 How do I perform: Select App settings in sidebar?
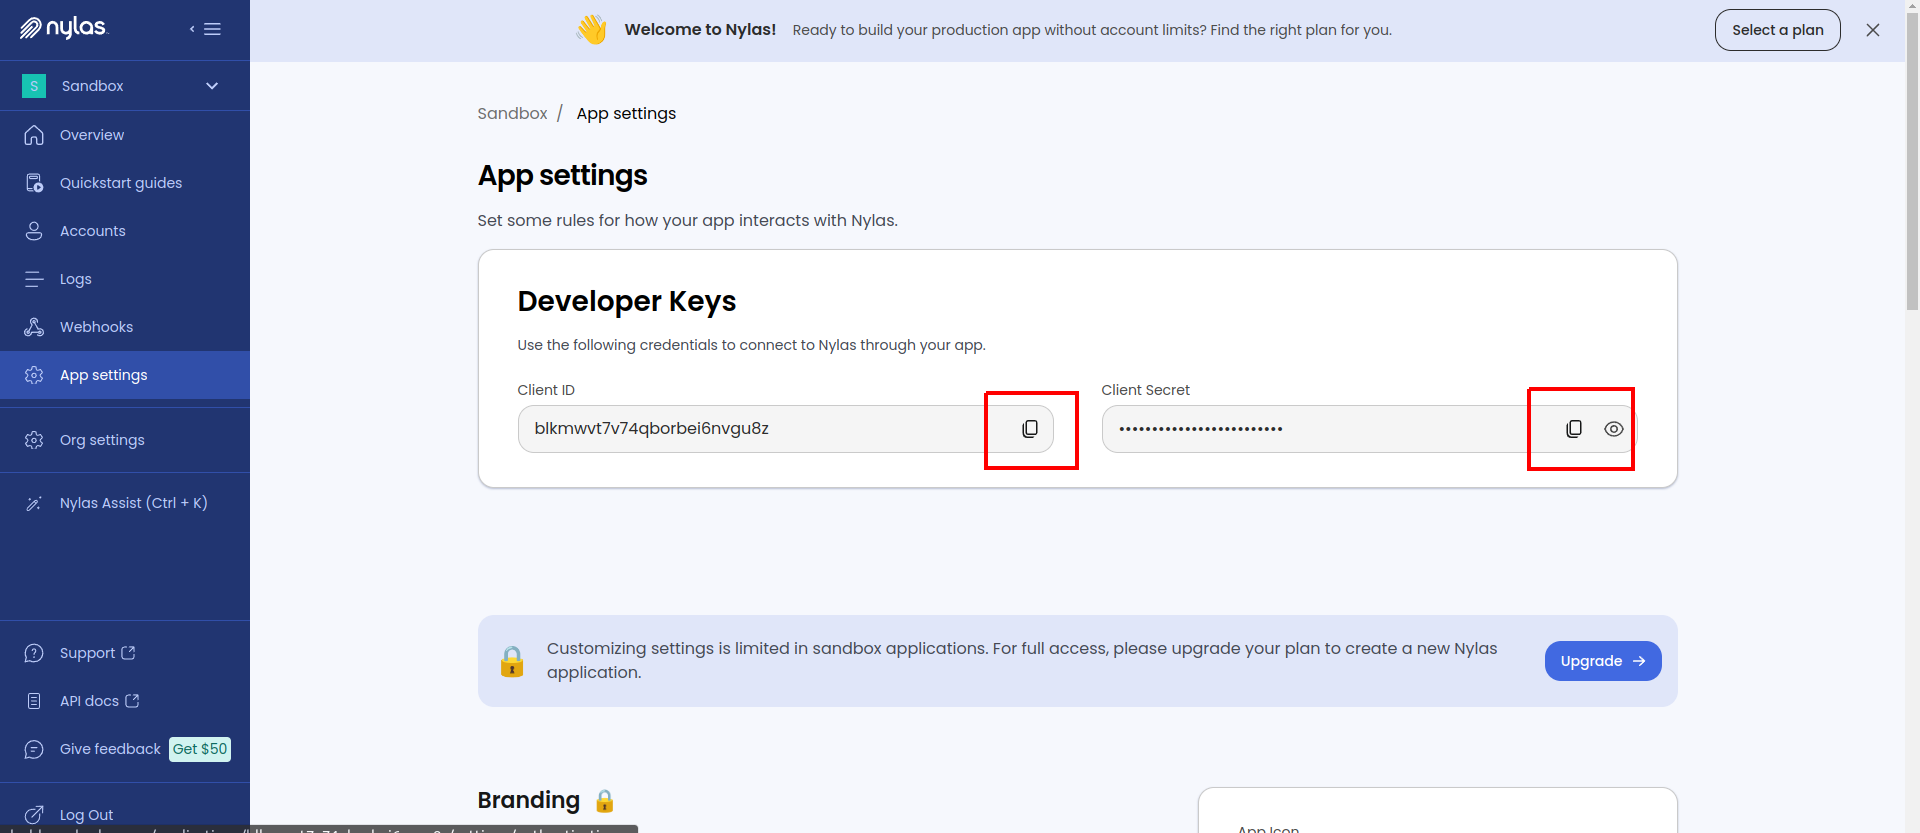[125, 375]
